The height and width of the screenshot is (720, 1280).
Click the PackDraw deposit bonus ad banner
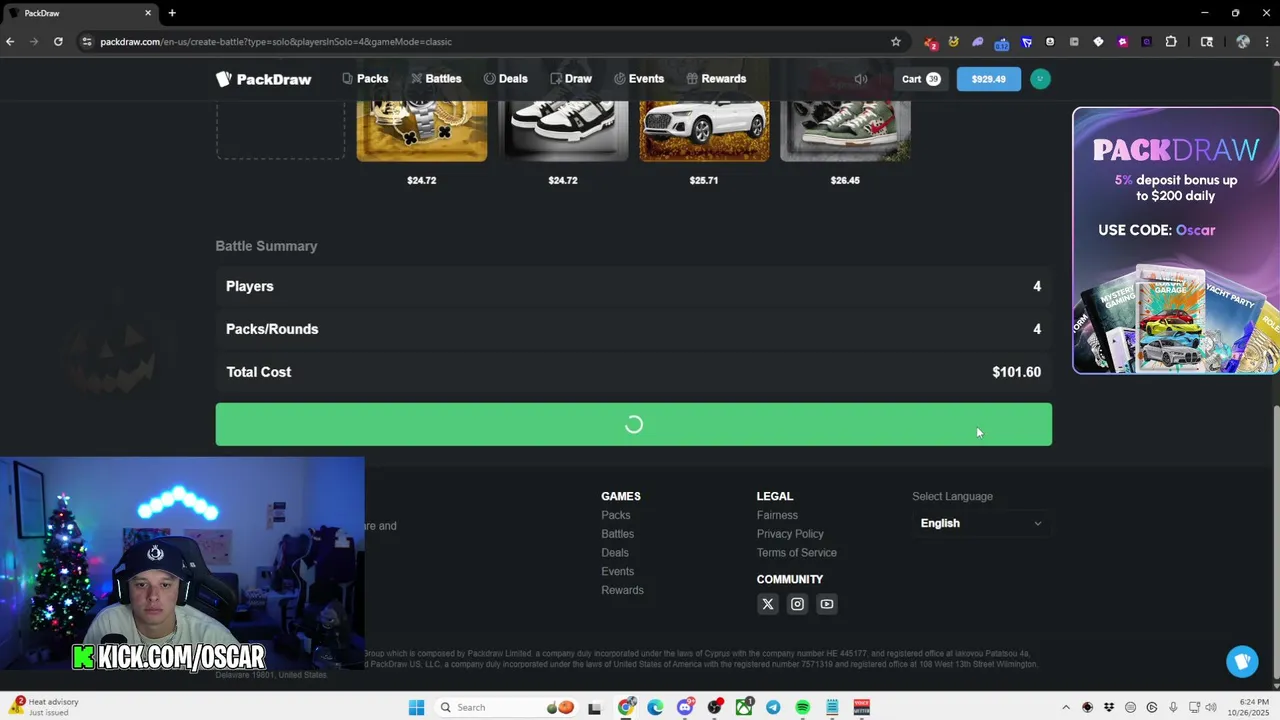click(x=1176, y=240)
